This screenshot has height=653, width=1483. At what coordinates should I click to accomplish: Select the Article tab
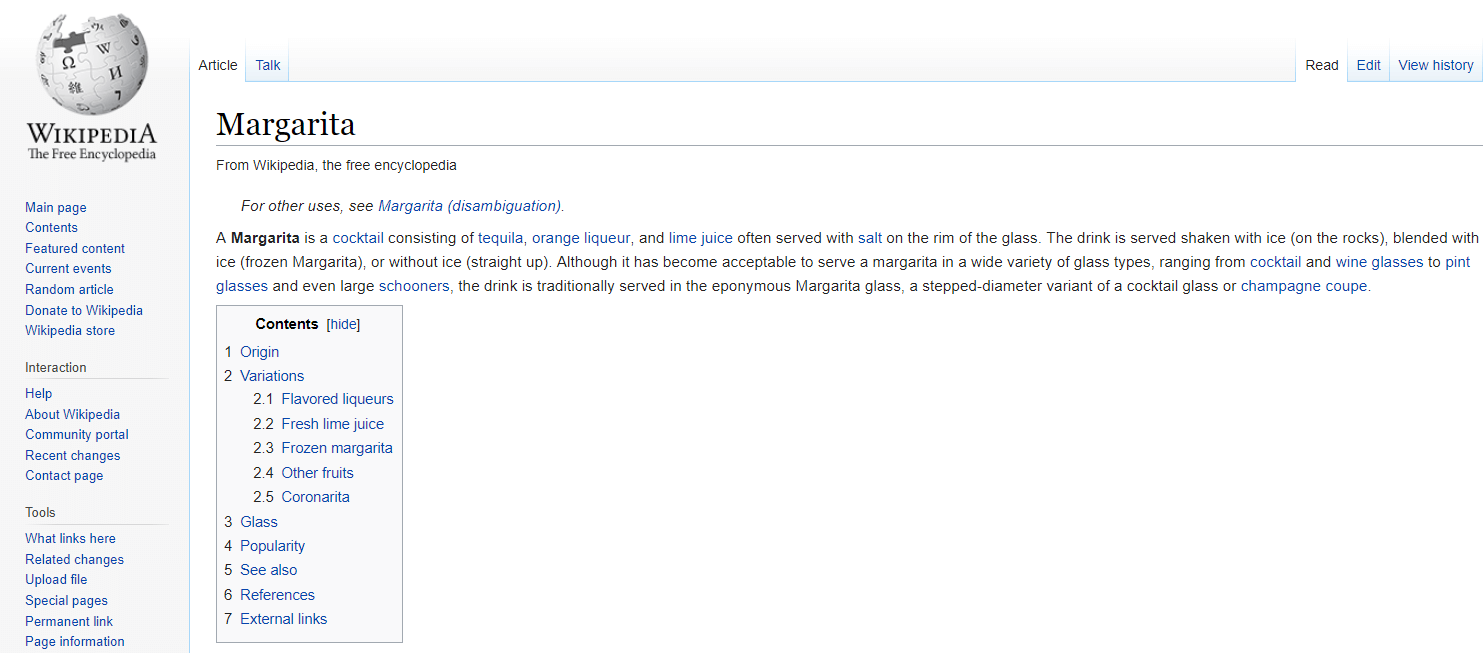[x=218, y=65]
